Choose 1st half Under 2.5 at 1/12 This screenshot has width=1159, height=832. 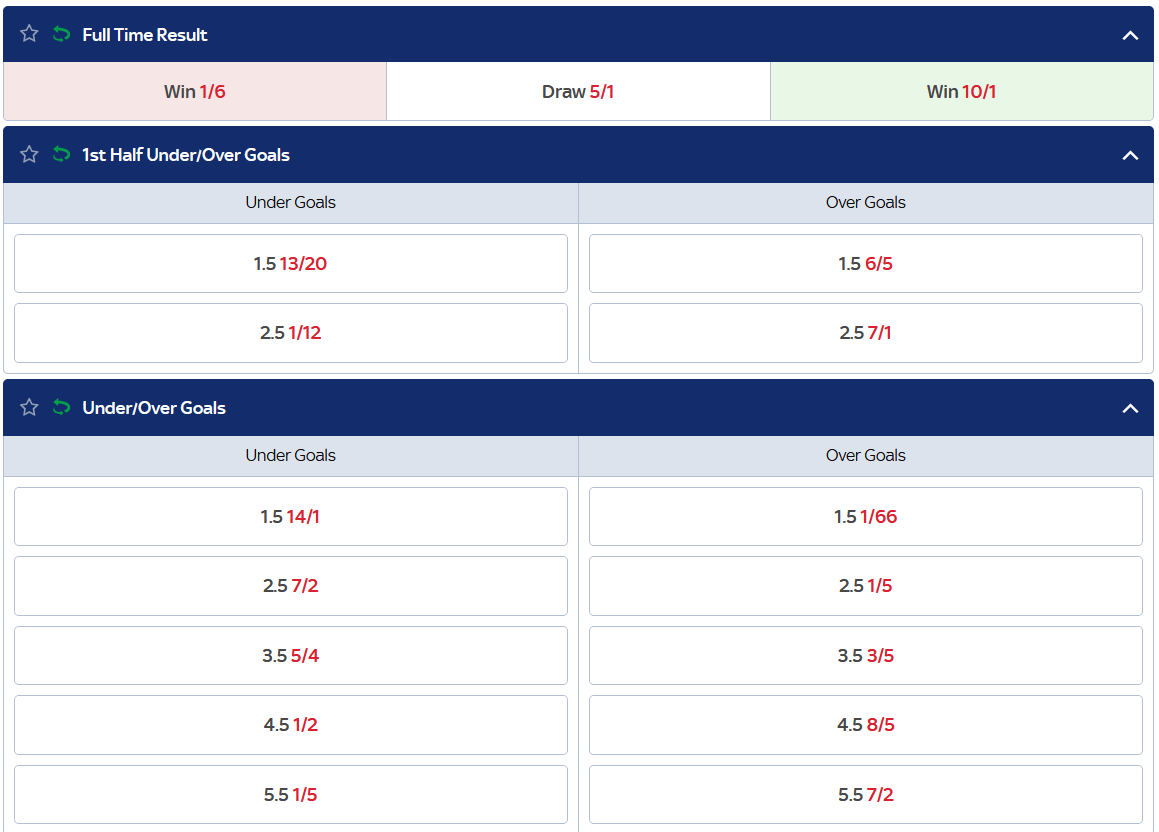pyautogui.click(x=290, y=332)
